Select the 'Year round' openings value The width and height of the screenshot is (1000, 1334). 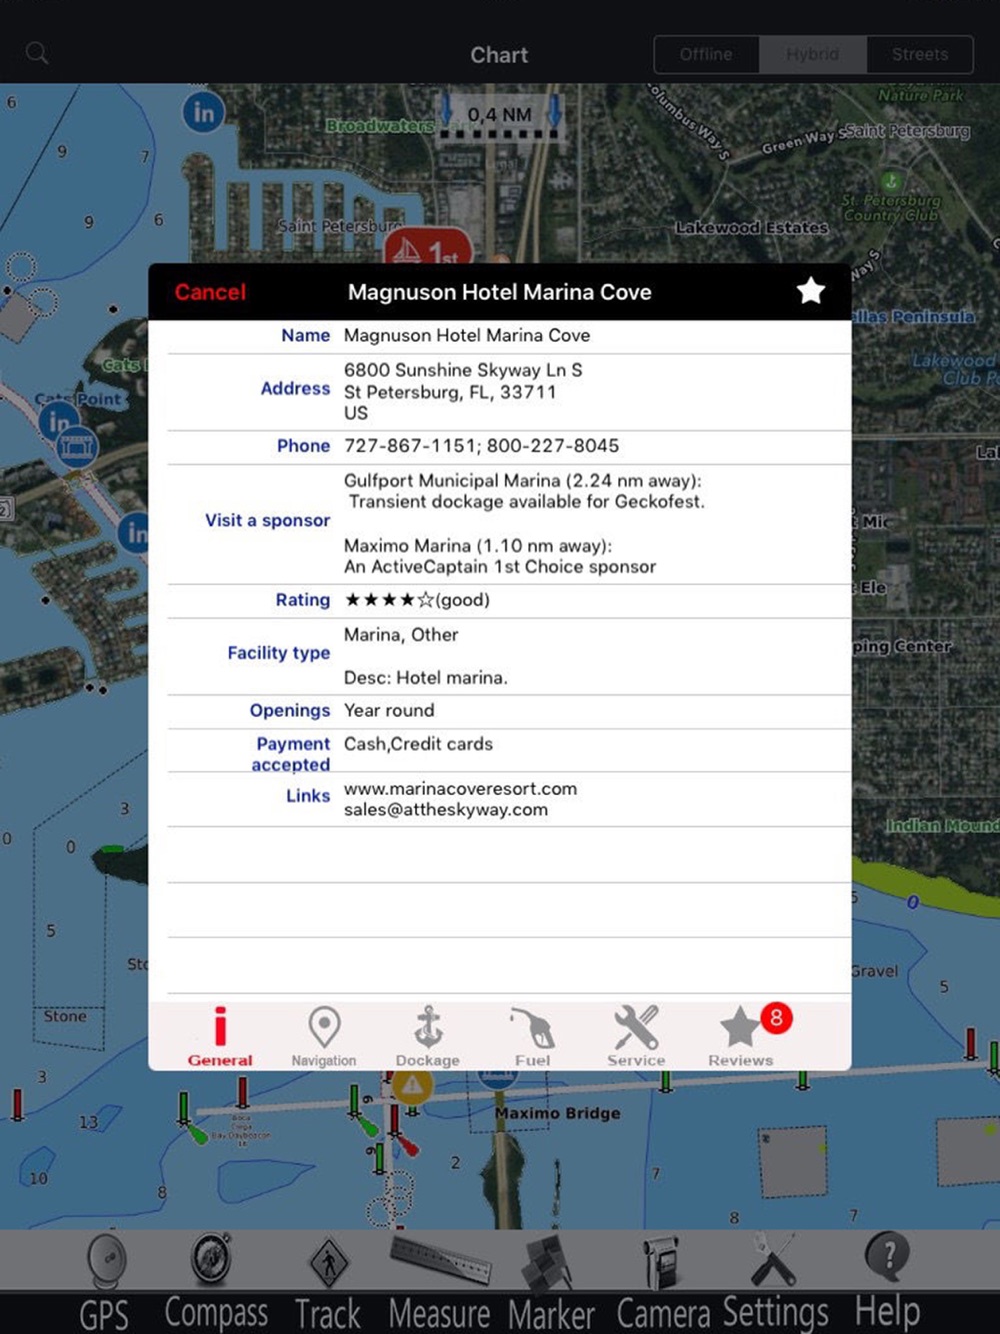(389, 711)
